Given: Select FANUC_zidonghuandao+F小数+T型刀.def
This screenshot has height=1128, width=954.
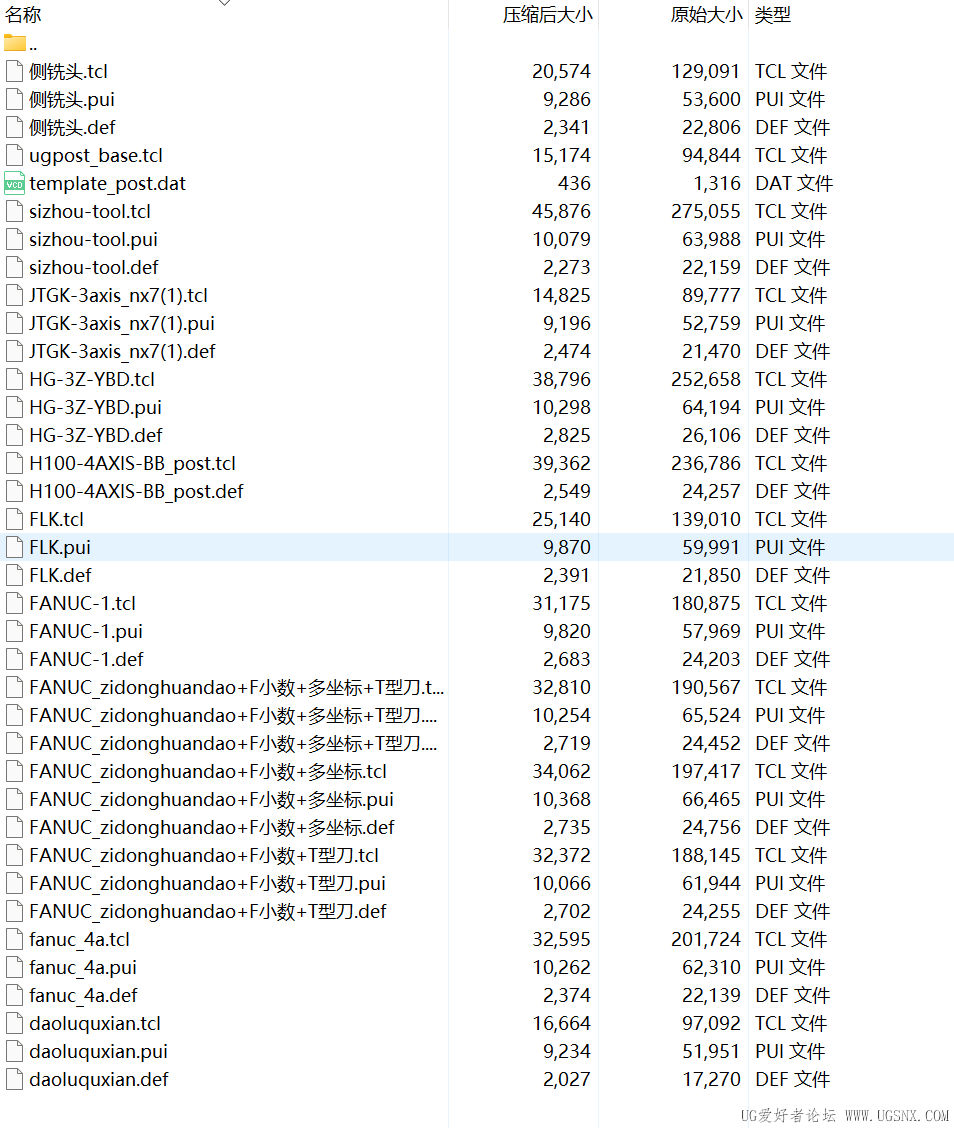Looking at the screenshot, I should pyautogui.click(x=208, y=911).
